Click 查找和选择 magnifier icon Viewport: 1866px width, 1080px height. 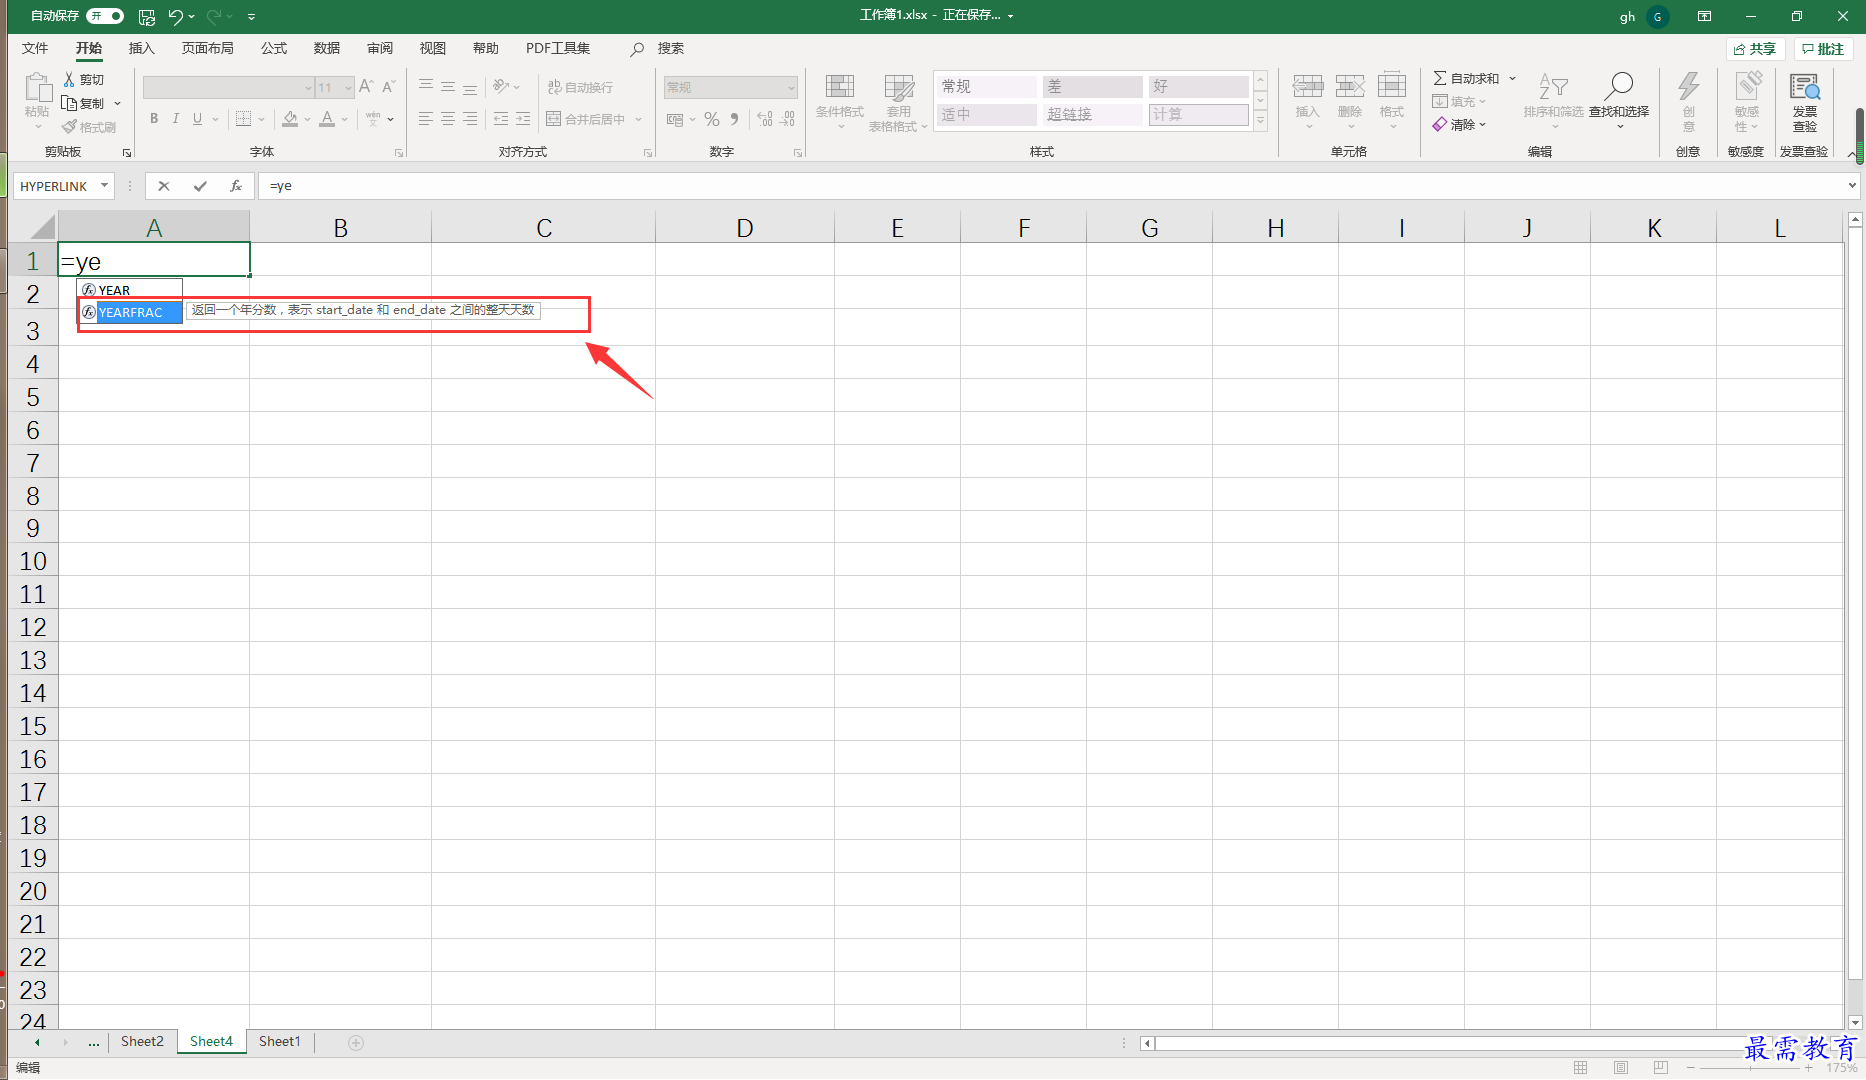click(x=1618, y=87)
